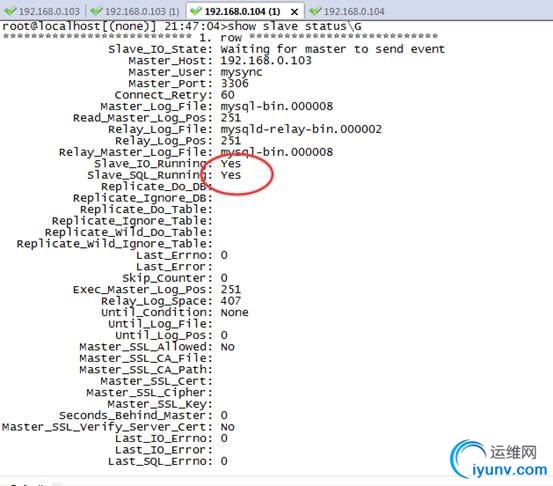This screenshot has width=553, height=486.
Task: Click the Master_SSL_Cipher label
Action: 150,393
